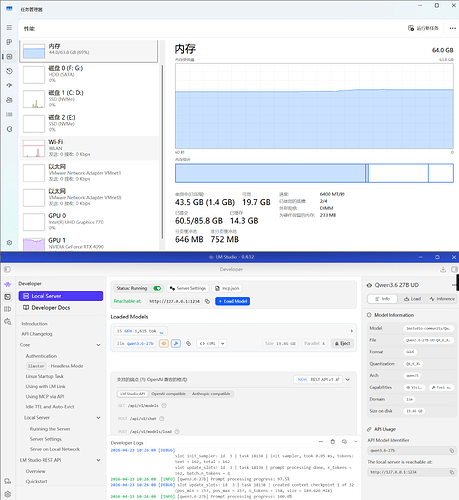Open the Task Manager hamburger navigation menu
The image size is (459, 500).
click(9, 28)
